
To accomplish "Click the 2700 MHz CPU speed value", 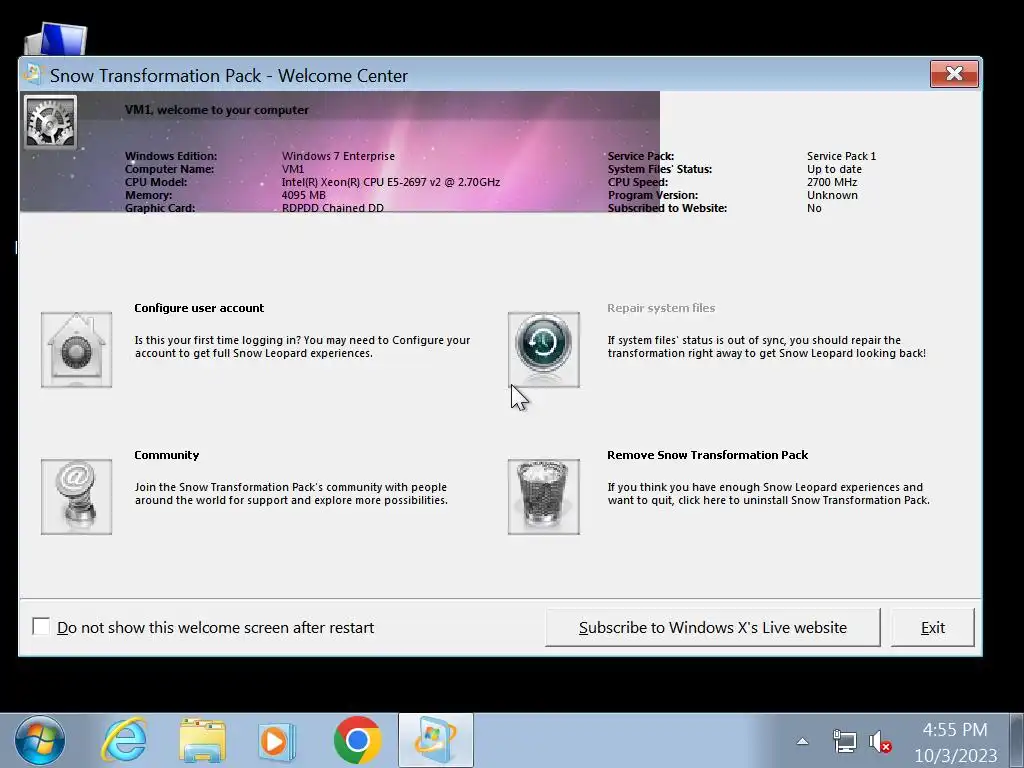I will [832, 182].
